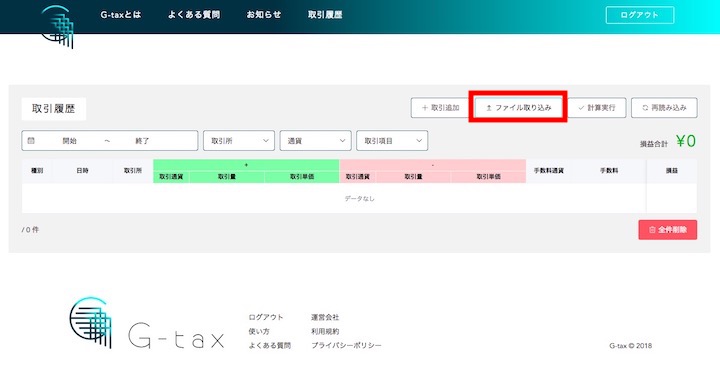This screenshot has height=385, width=720.
Task: Open the footer 運営会社 link
Action: point(325,317)
